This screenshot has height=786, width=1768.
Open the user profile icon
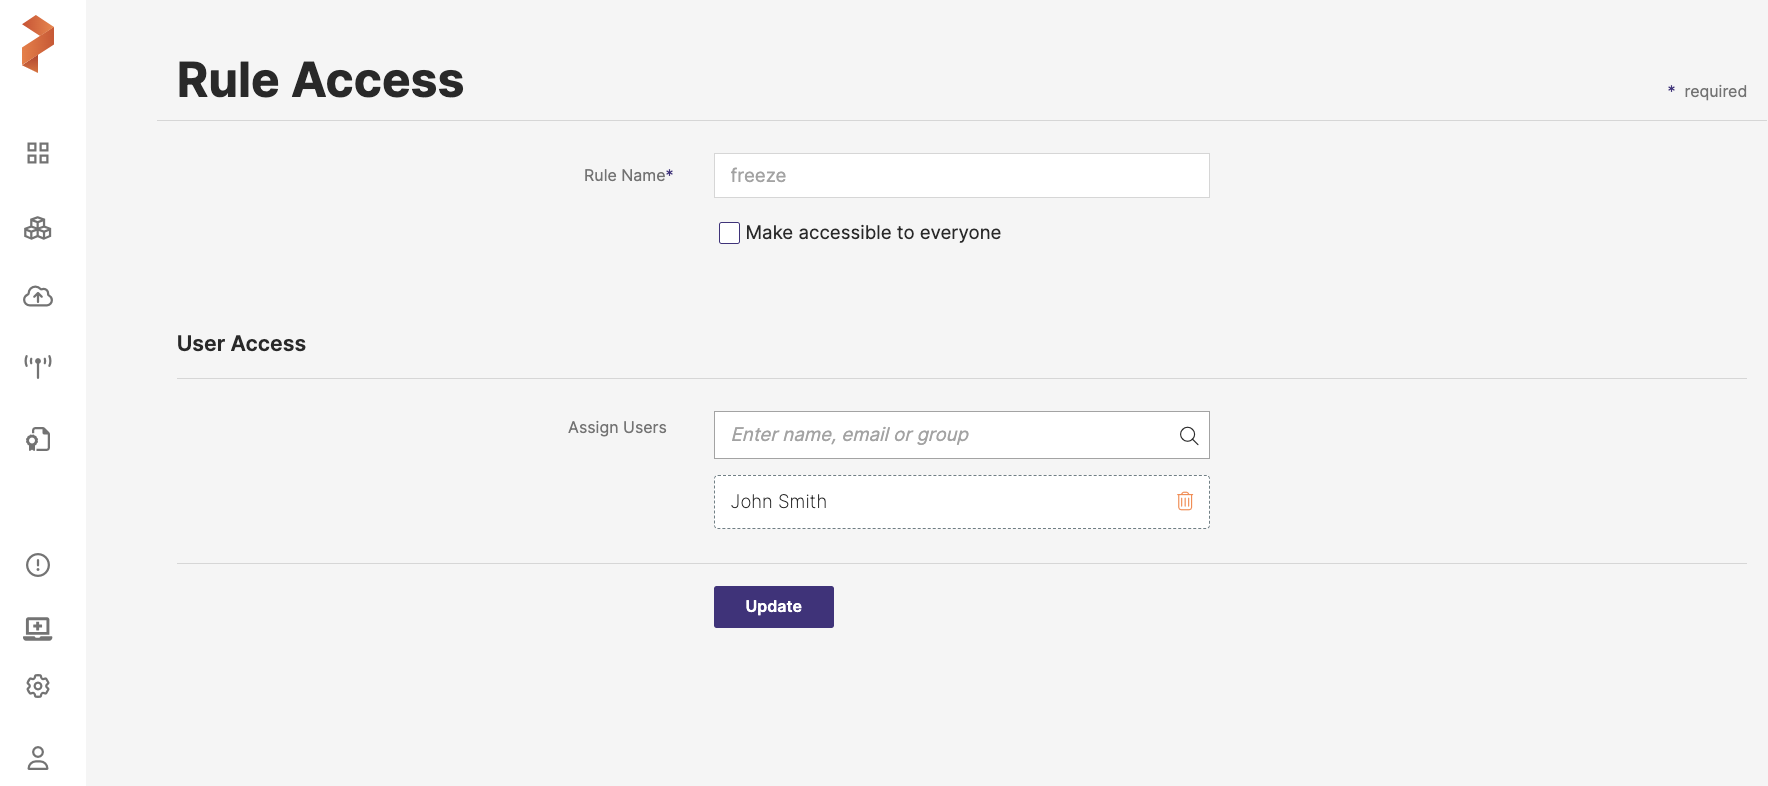(38, 758)
